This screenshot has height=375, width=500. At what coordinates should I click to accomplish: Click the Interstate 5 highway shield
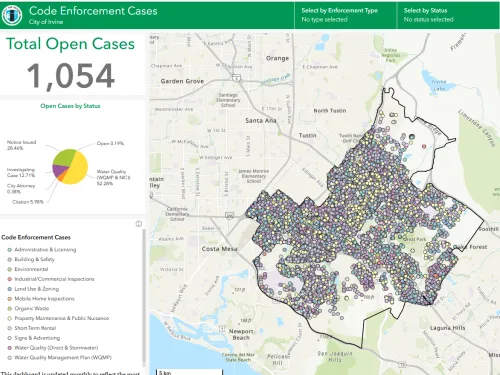[236, 78]
